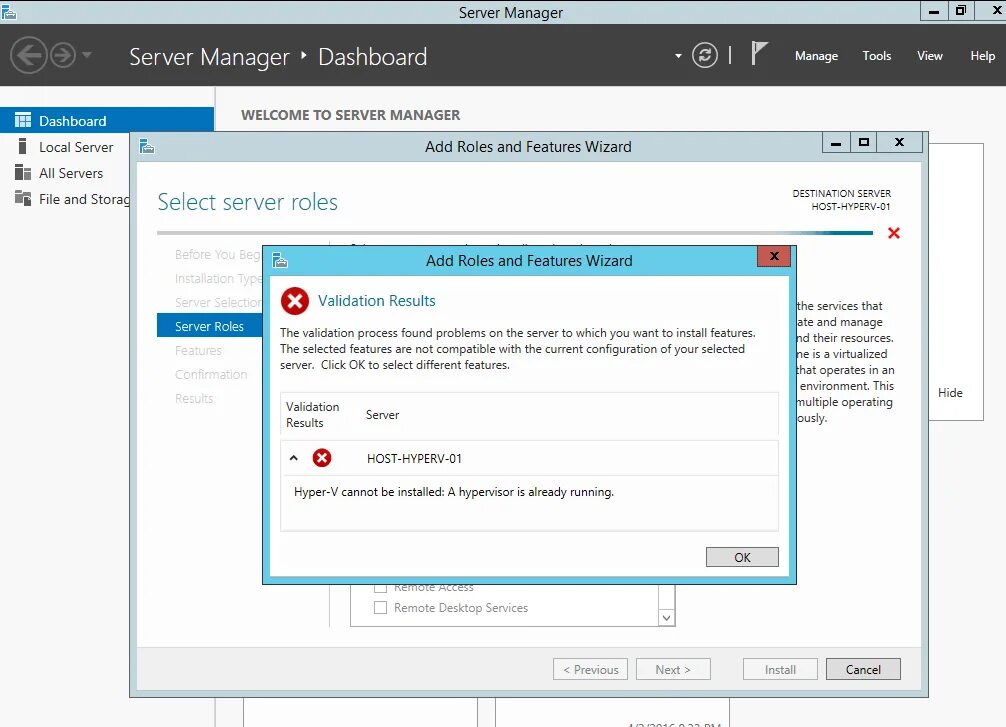Close the Validation Results dialog with the red X
Viewport: 1006px width, 727px height.
click(774, 256)
